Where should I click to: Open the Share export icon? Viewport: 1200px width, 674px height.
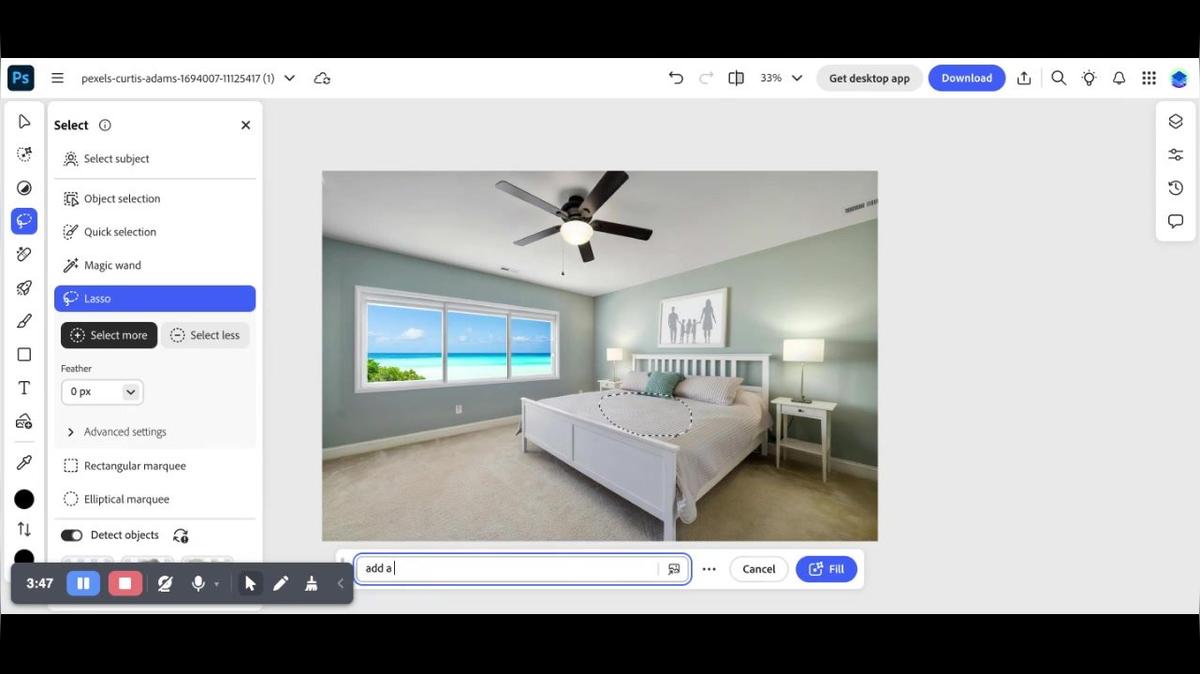click(1024, 78)
